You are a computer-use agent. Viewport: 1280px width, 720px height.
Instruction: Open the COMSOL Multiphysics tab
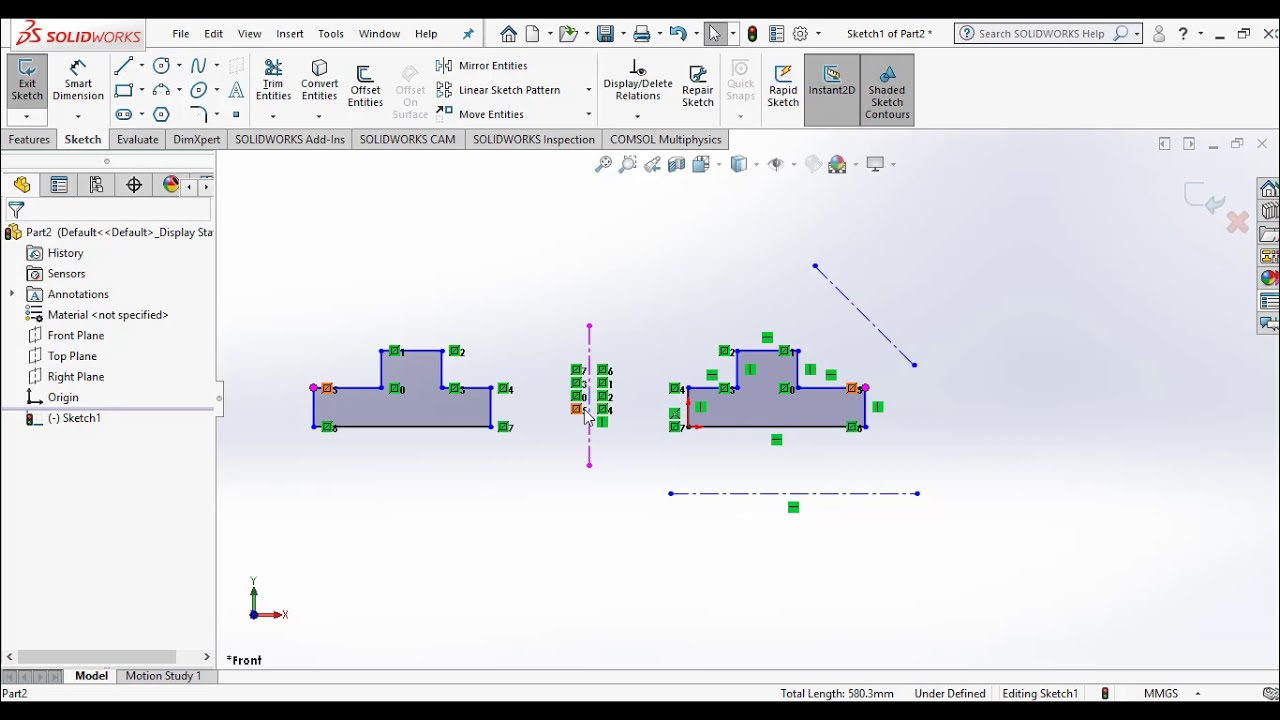click(665, 140)
